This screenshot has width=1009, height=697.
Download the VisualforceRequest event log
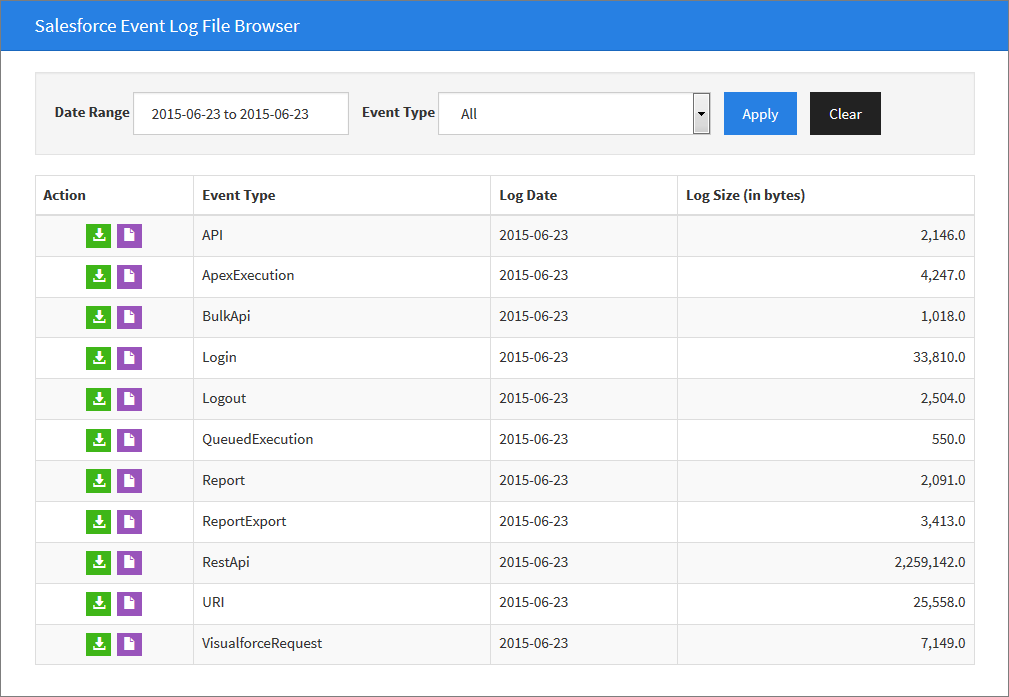point(98,644)
